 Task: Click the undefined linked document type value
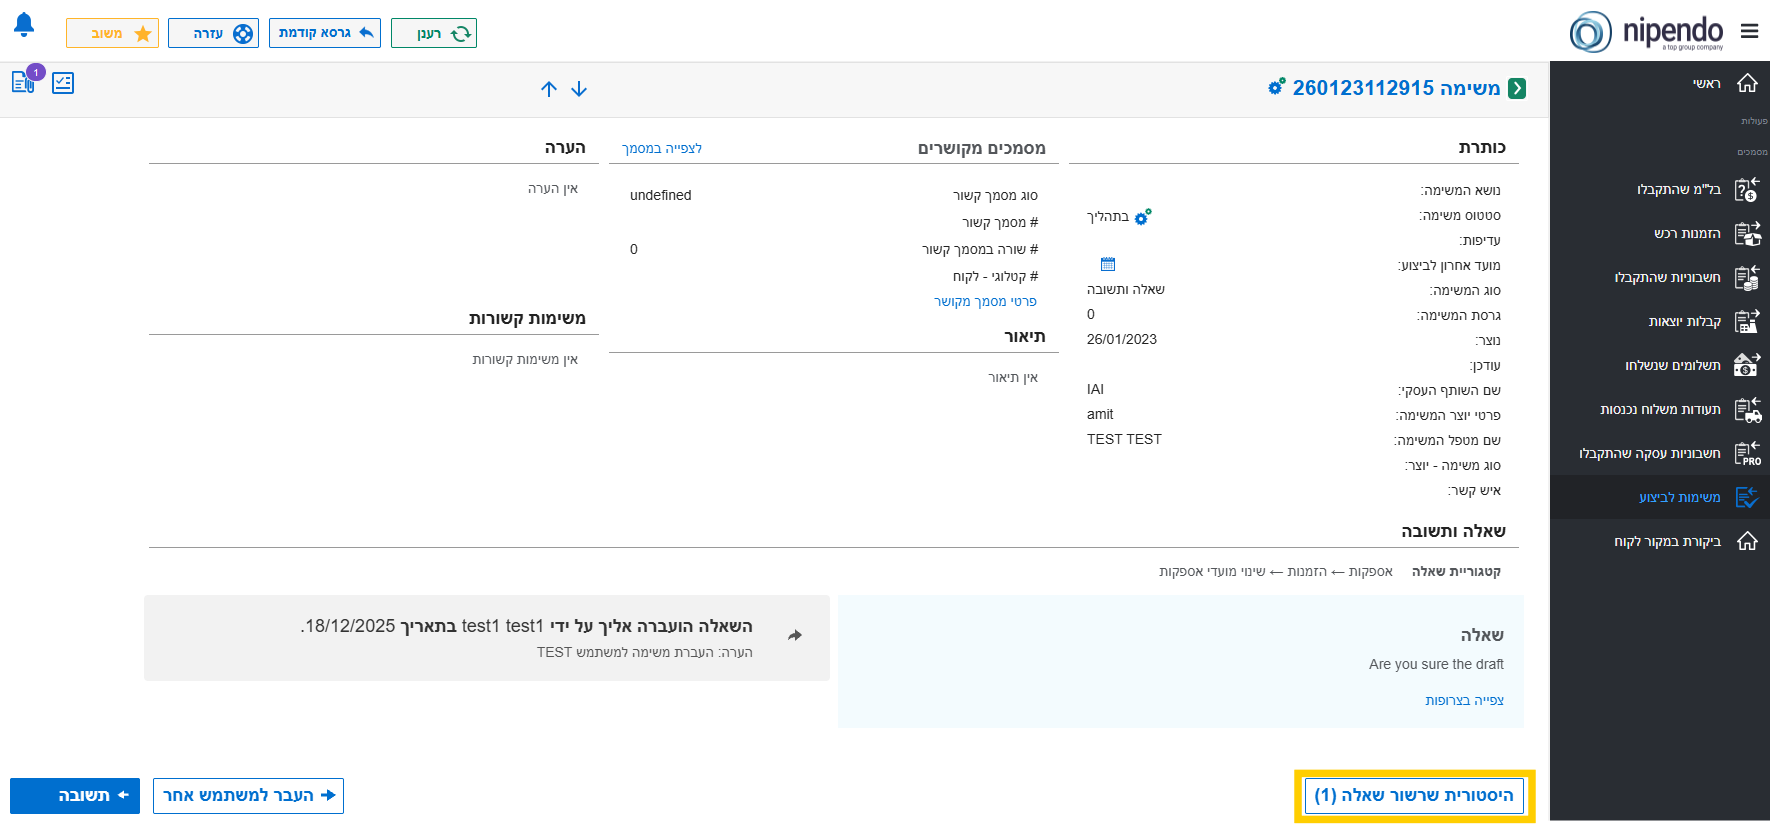tap(660, 195)
